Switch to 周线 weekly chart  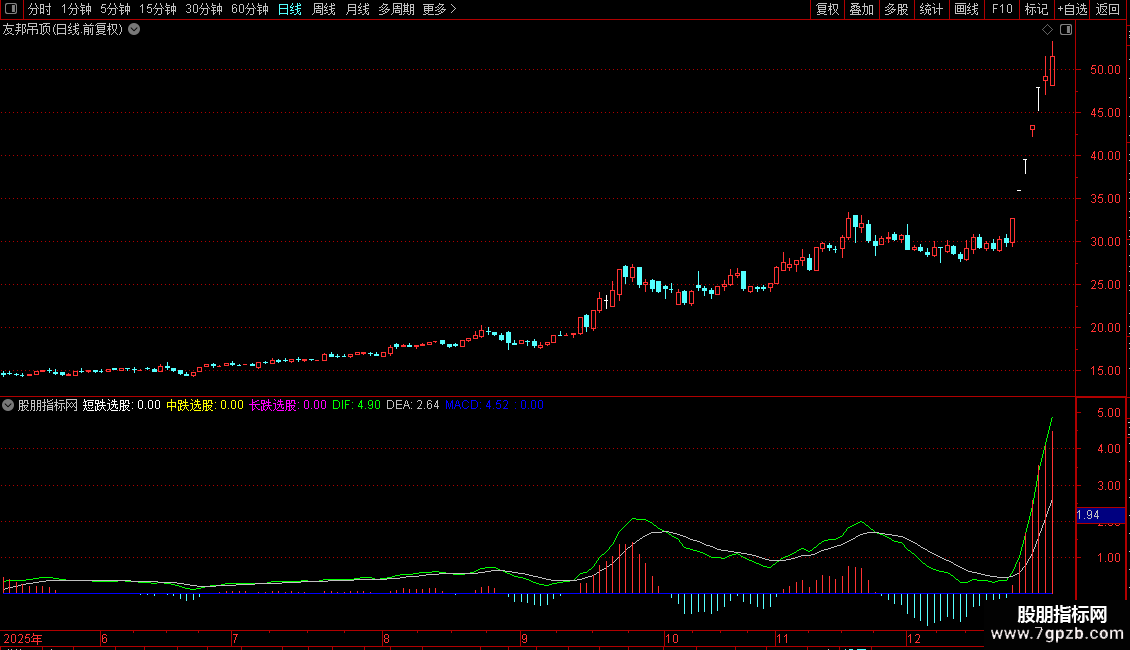324,9
